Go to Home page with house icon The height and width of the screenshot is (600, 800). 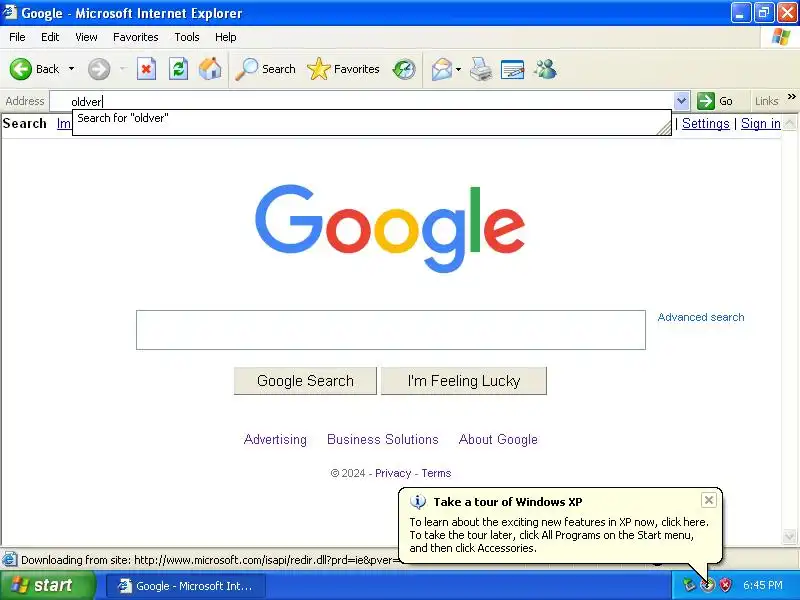pos(210,69)
